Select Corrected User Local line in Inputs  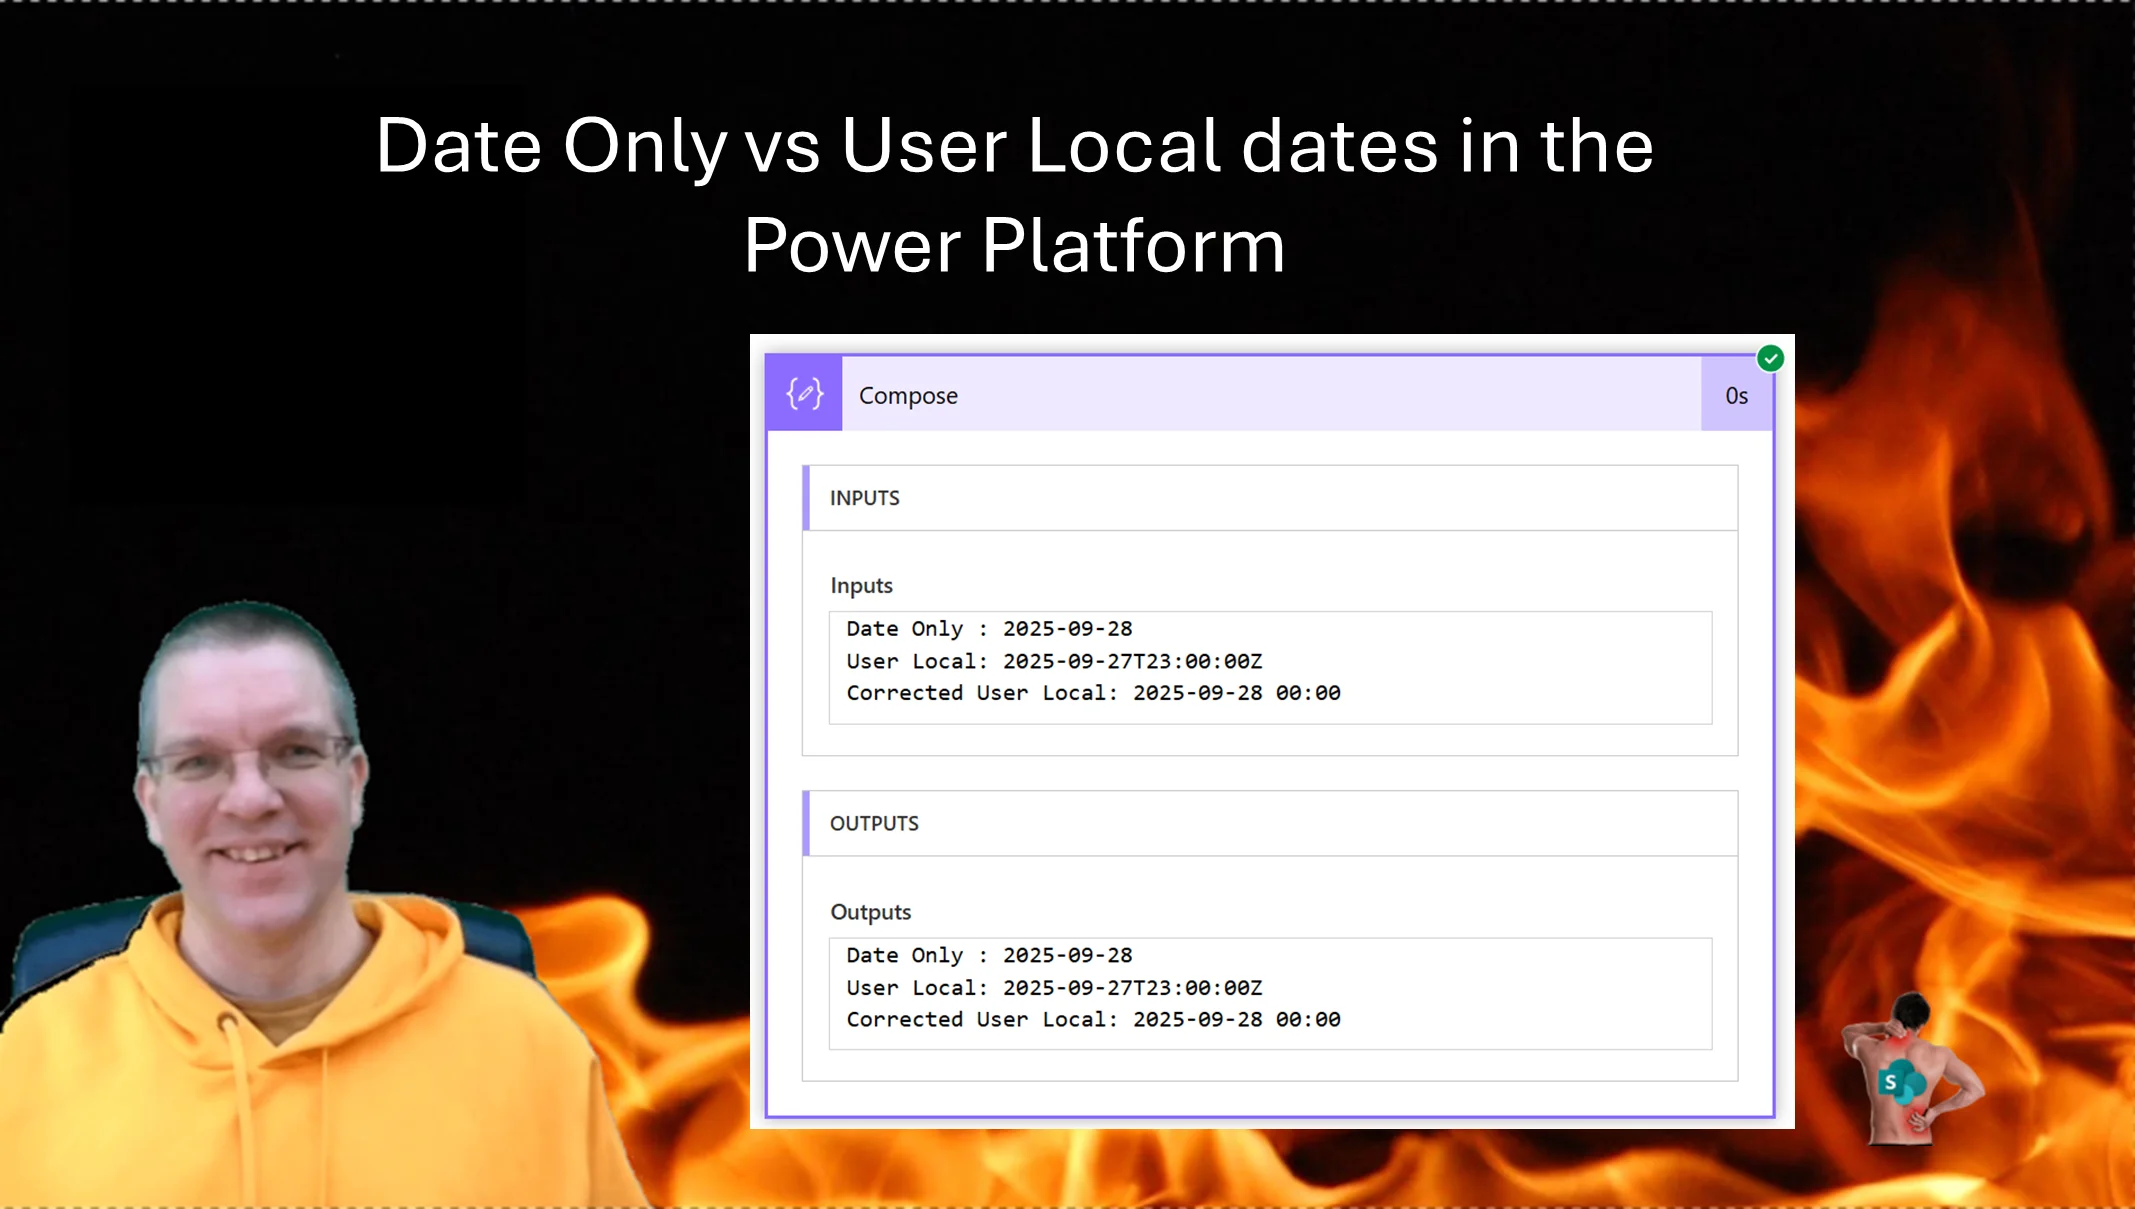(1093, 693)
